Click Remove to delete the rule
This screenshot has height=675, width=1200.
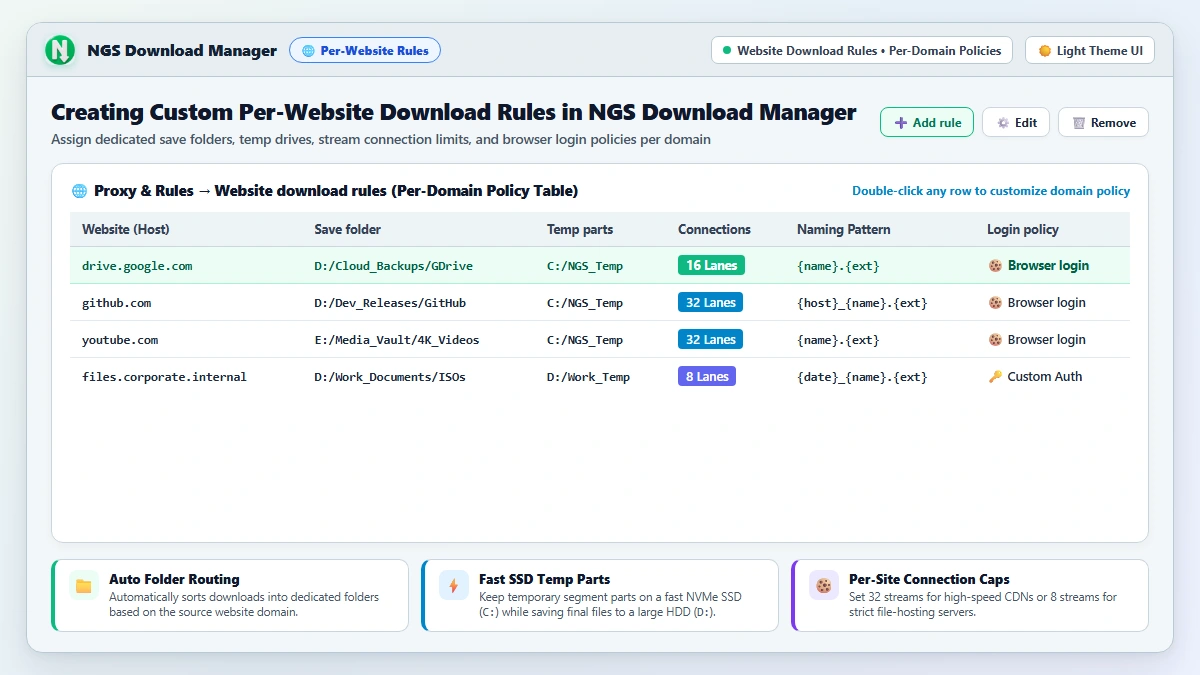(1103, 123)
